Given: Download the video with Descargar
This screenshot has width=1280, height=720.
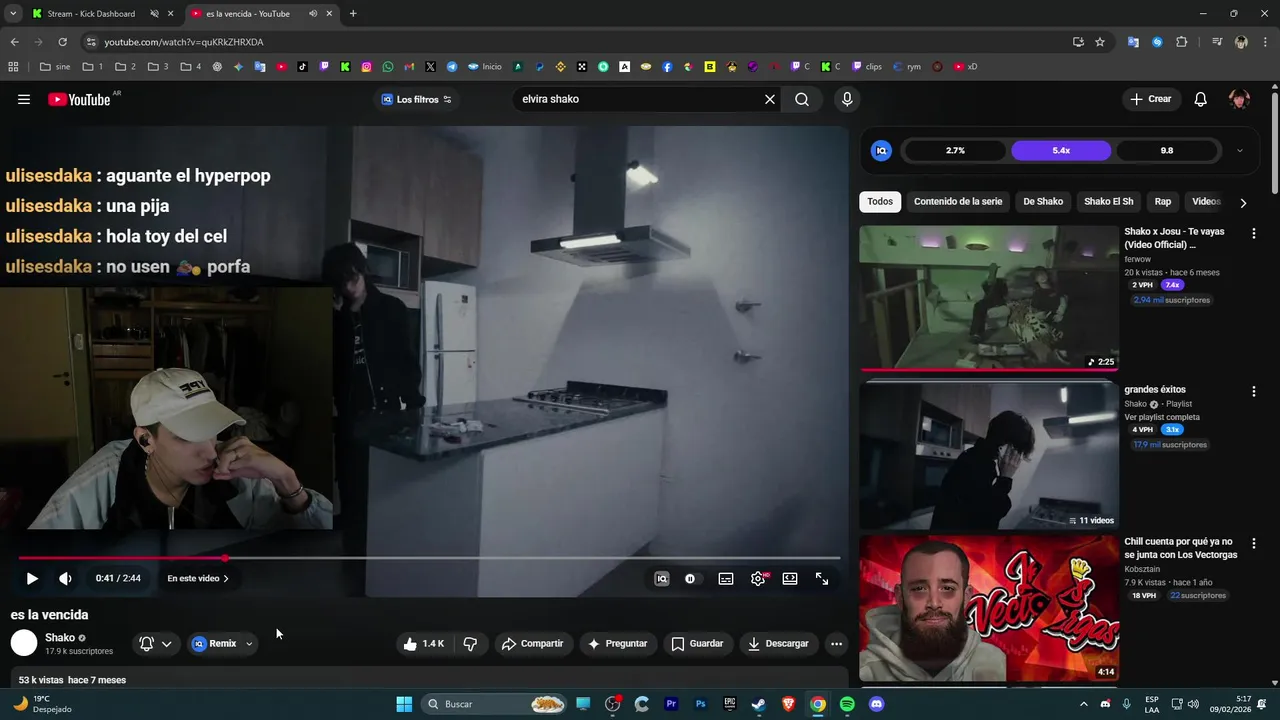Looking at the screenshot, I should 778,644.
